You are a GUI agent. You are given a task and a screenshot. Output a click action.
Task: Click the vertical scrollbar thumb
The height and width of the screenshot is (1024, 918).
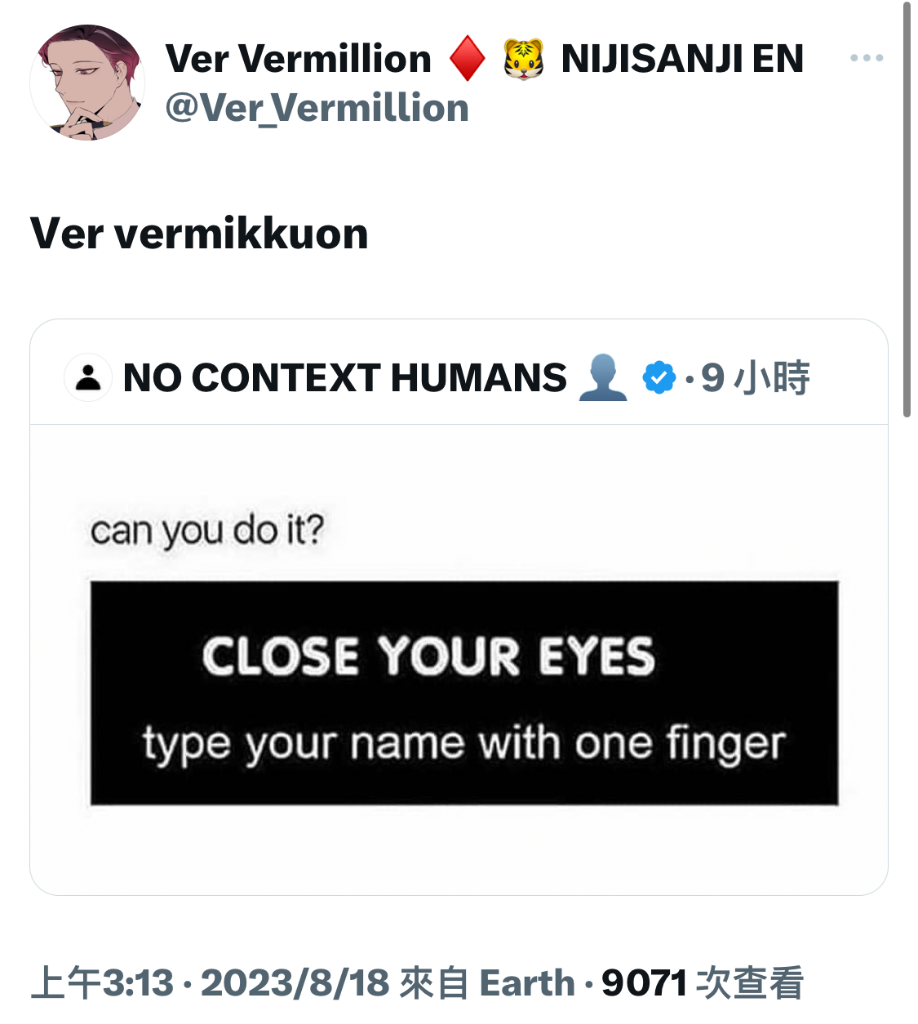point(907,209)
